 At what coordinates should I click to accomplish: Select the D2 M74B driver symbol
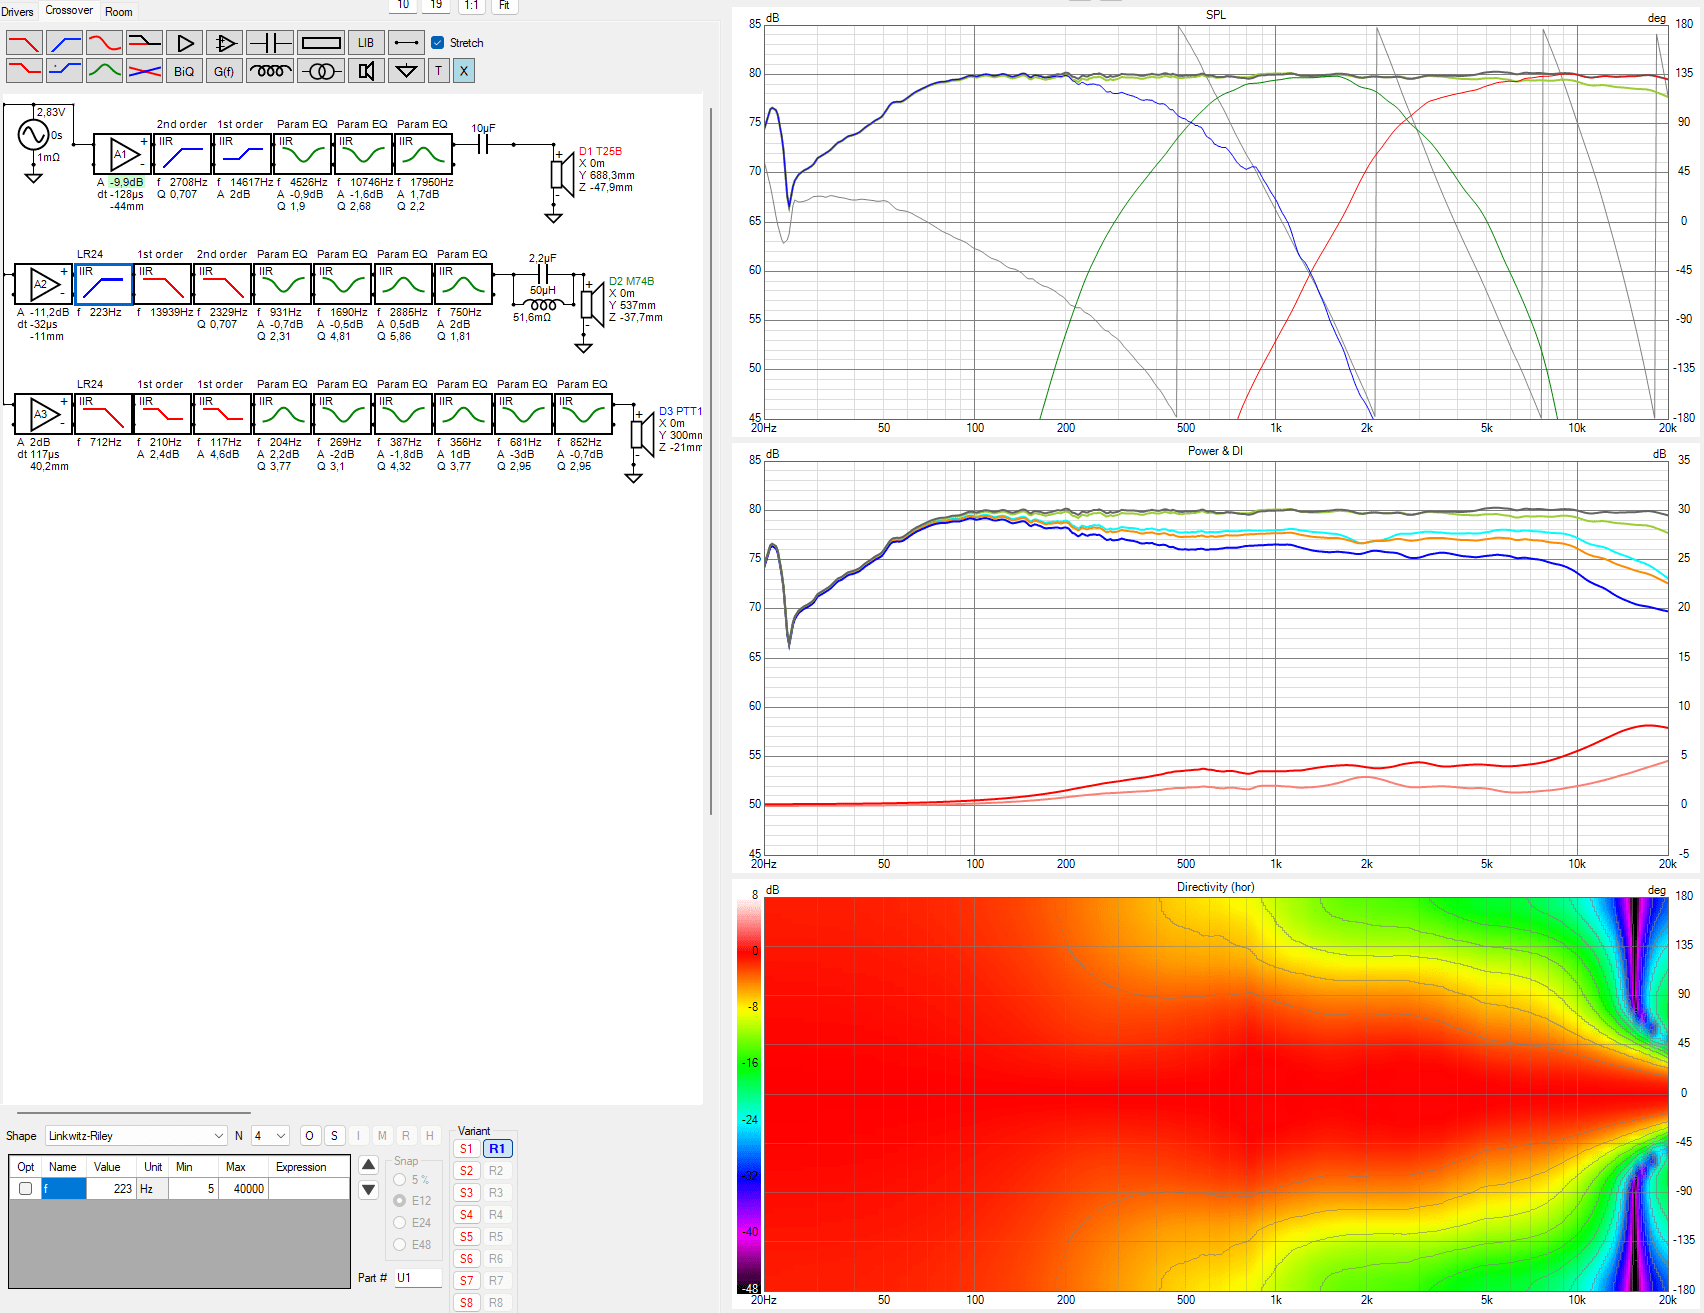pyautogui.click(x=592, y=305)
